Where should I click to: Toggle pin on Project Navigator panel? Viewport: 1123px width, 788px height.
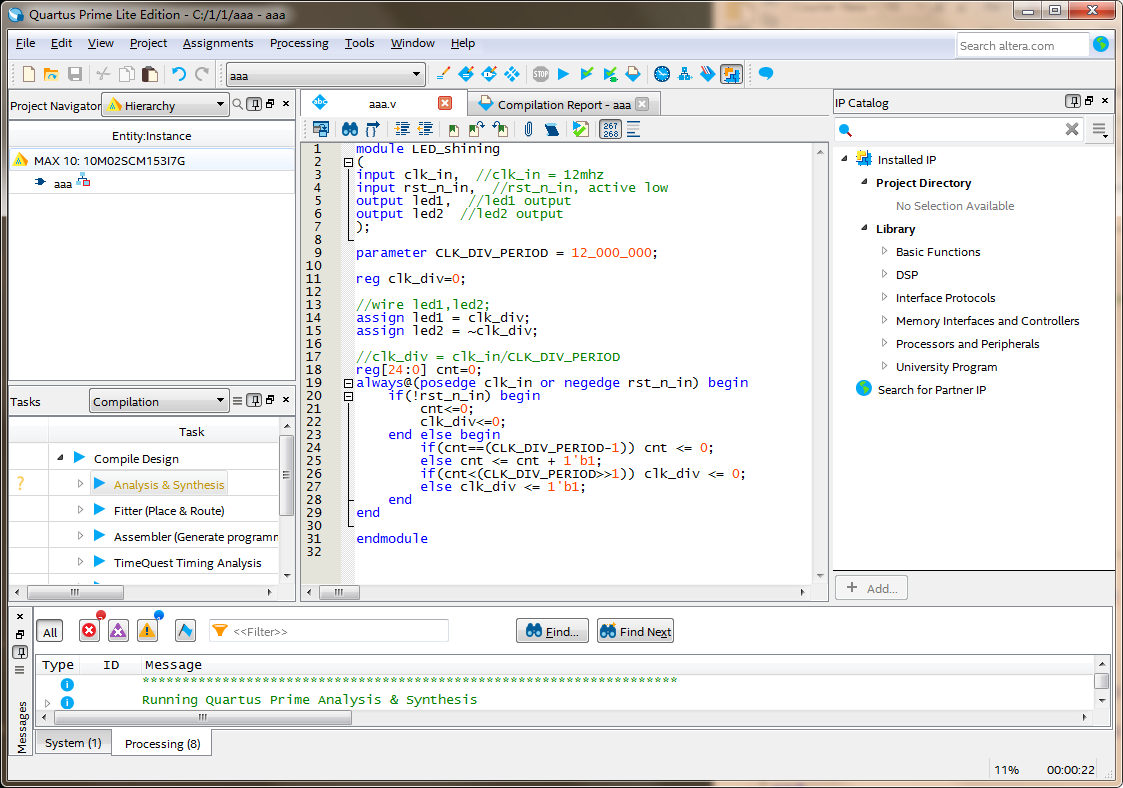254,104
